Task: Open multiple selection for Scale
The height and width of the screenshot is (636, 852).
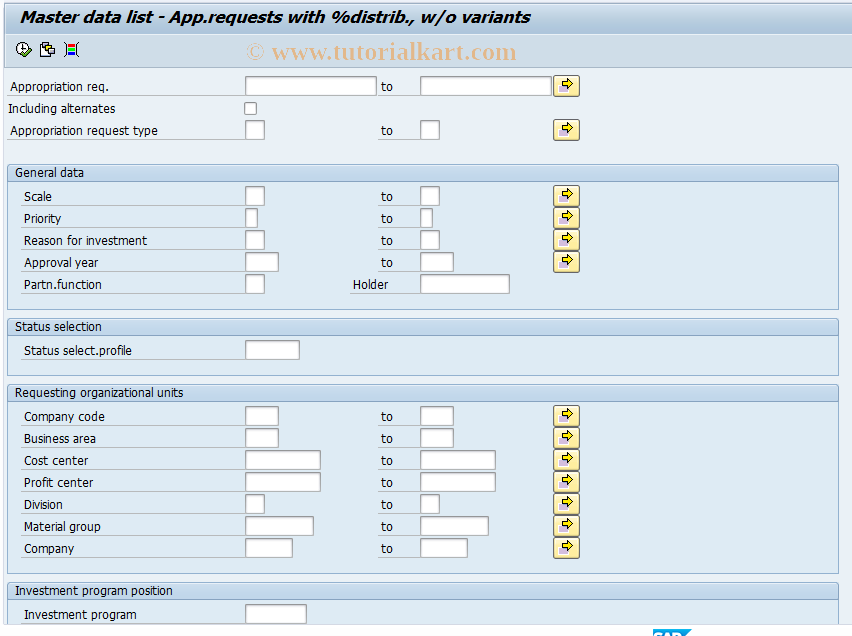Action: pos(566,196)
